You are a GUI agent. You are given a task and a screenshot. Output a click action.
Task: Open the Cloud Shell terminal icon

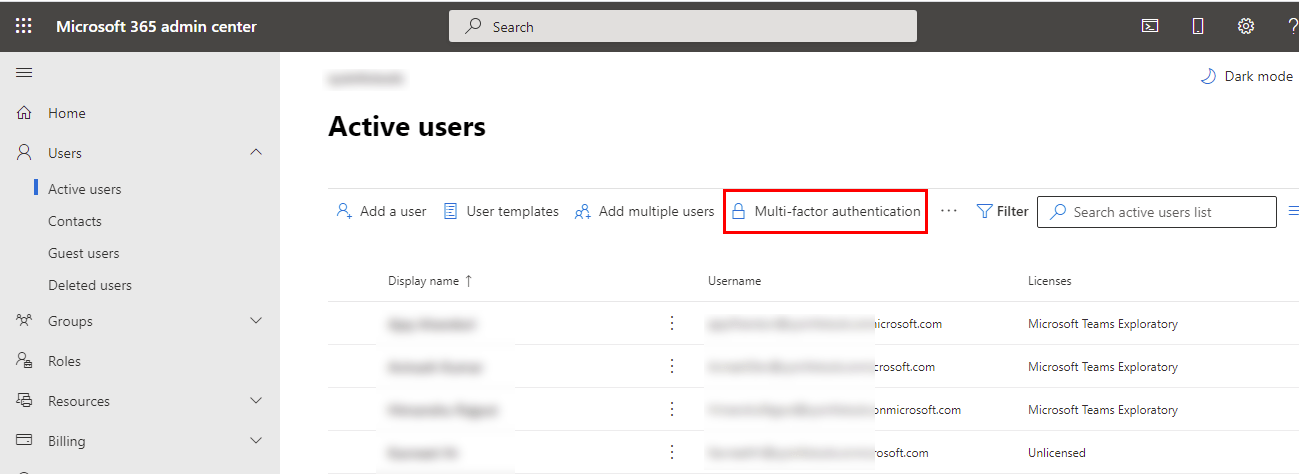[x=1150, y=26]
